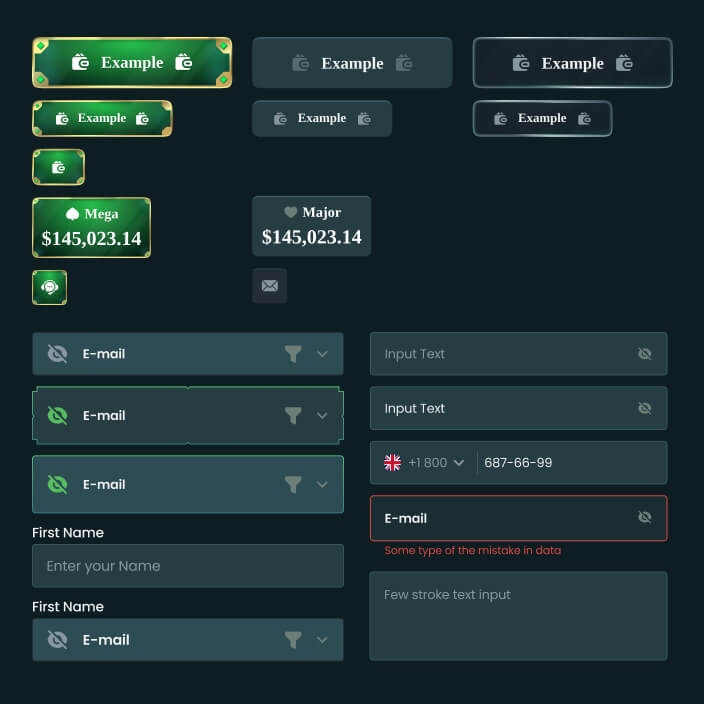
Task: Click funnel filter icon in notched-frame E-mail dropdown
Action: click(x=293, y=415)
